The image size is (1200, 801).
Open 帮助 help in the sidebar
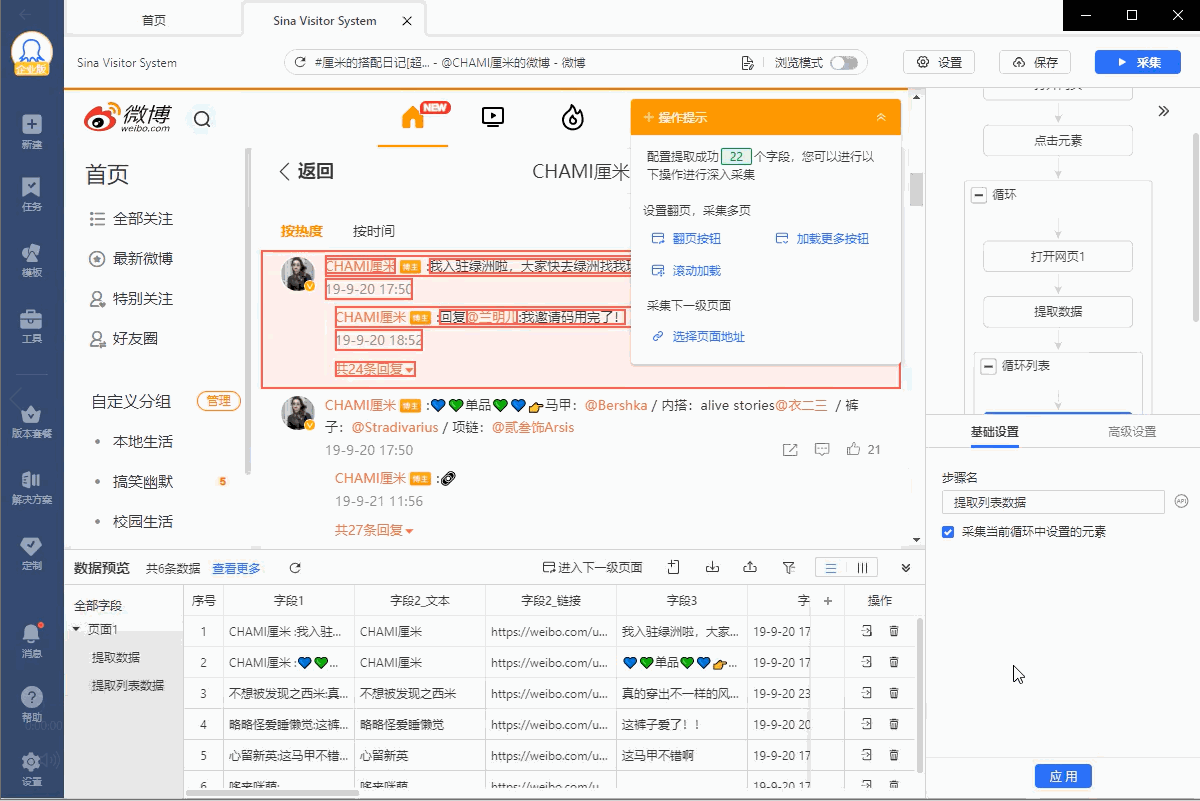(x=32, y=704)
